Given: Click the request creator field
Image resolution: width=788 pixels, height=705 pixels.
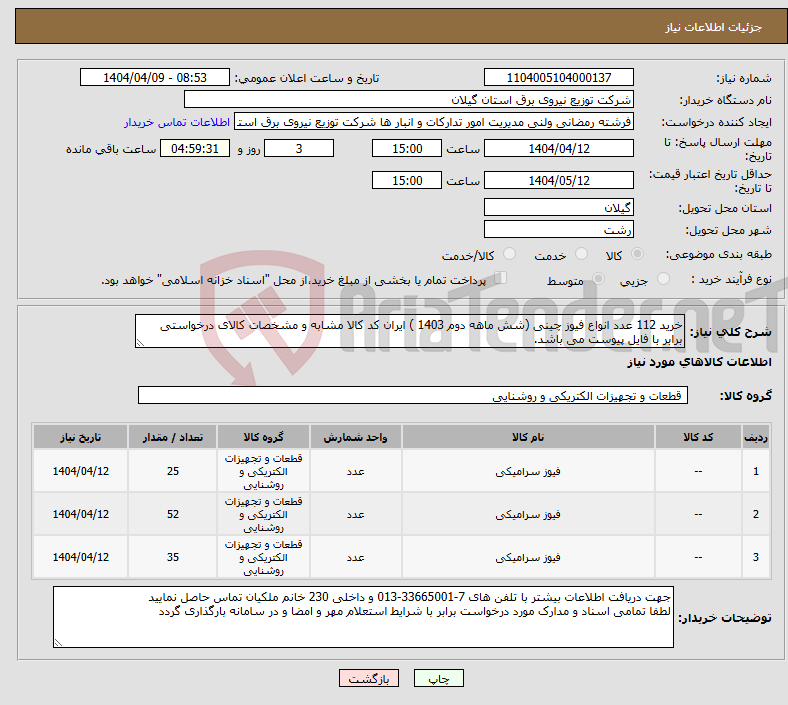Looking at the screenshot, I should pos(434,122).
